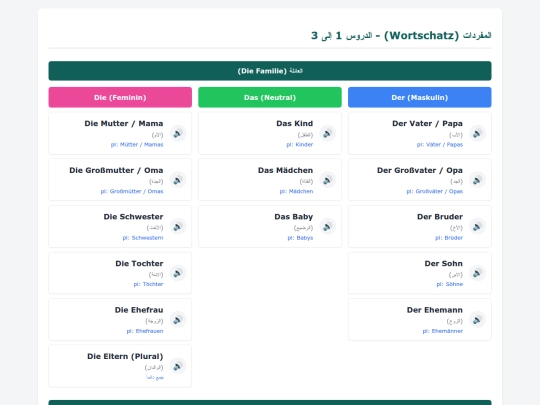Click plural text pl: Babys
The width and height of the screenshot is (540, 405).
point(300,238)
